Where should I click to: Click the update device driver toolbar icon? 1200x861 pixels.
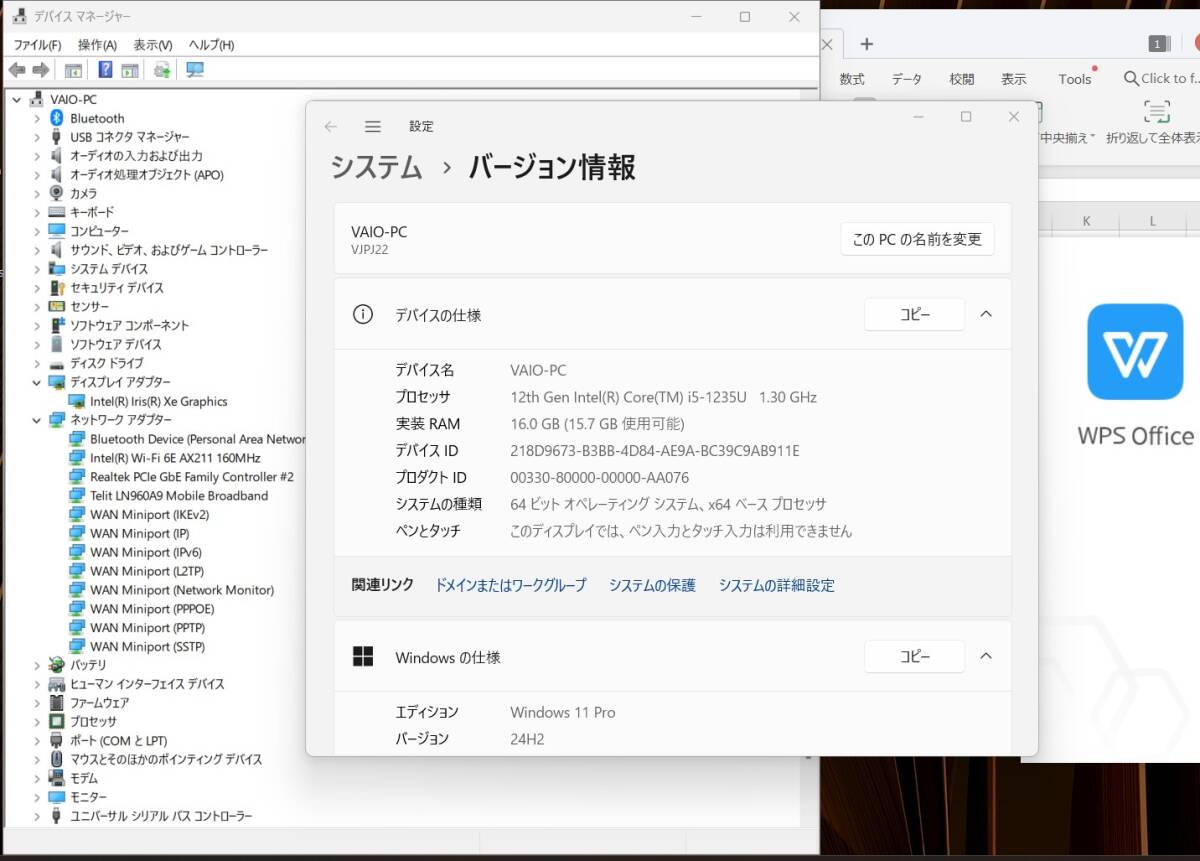(x=161, y=70)
